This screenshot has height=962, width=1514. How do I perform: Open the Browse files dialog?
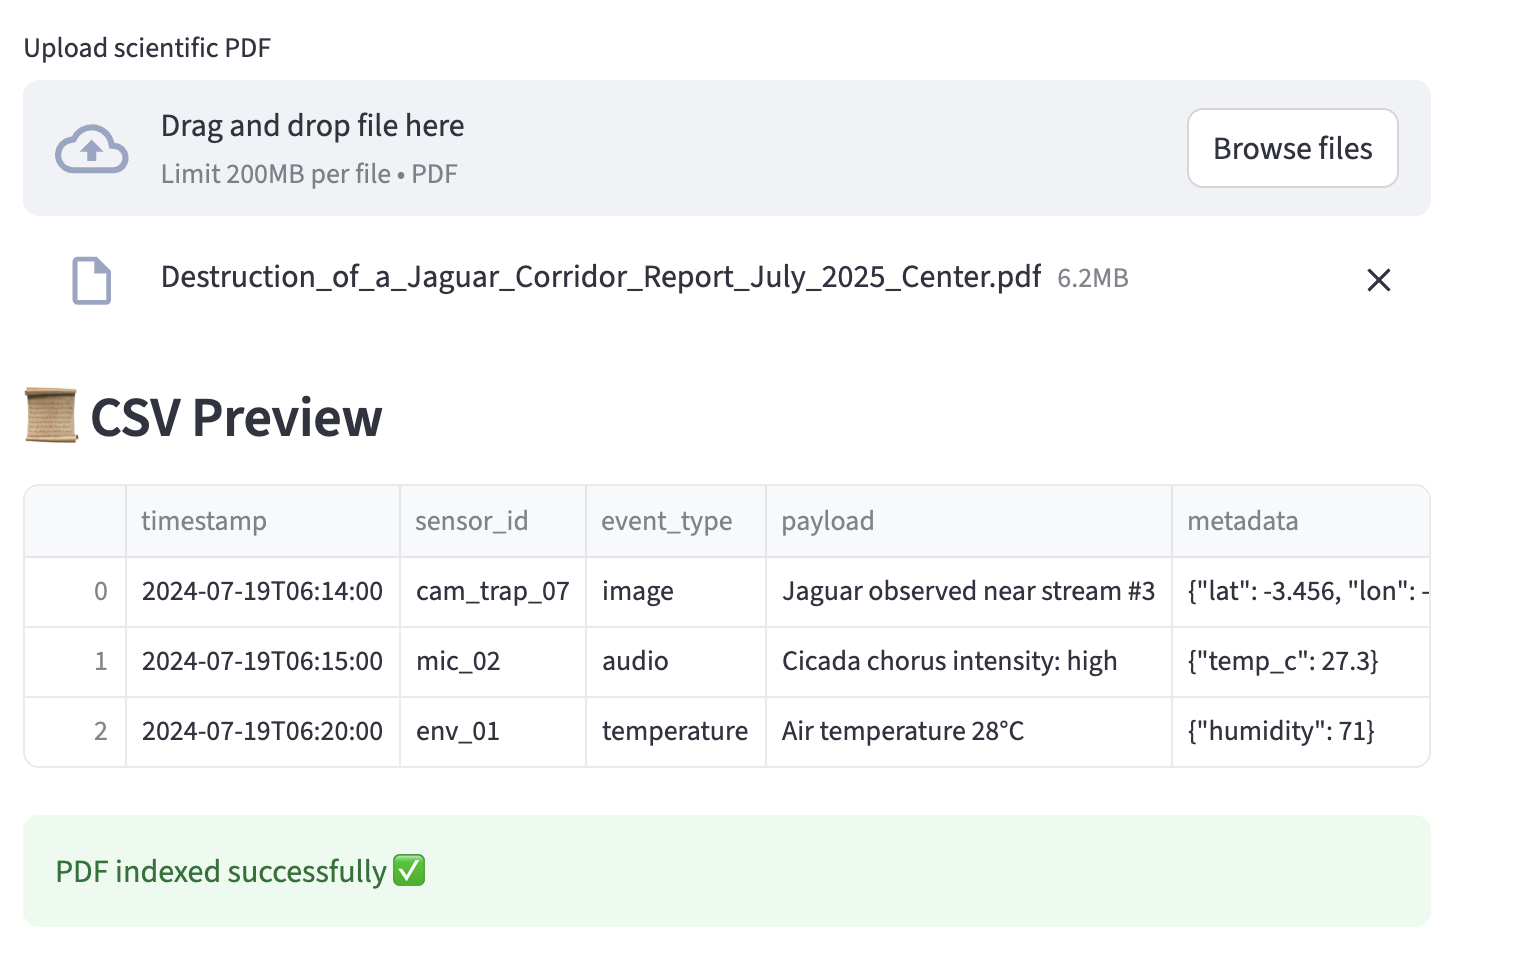[x=1291, y=148]
